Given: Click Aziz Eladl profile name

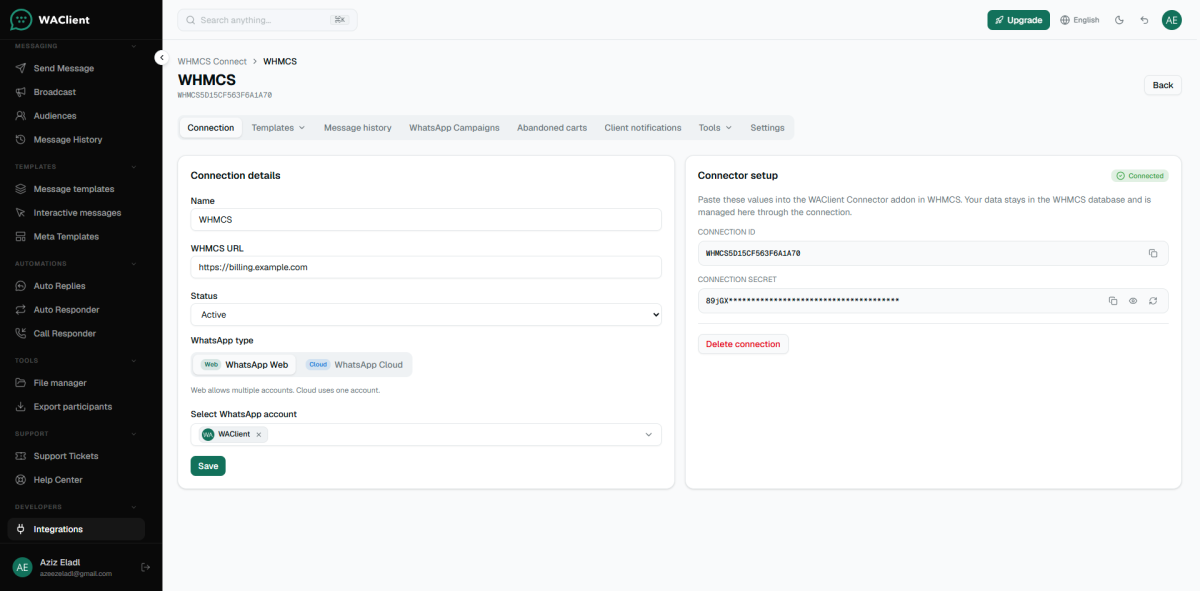Looking at the screenshot, I should [62, 562].
